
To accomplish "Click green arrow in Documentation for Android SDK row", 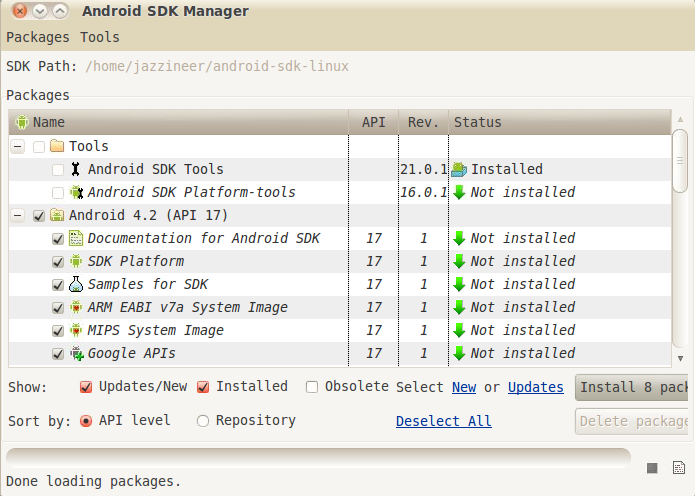I will [459, 238].
